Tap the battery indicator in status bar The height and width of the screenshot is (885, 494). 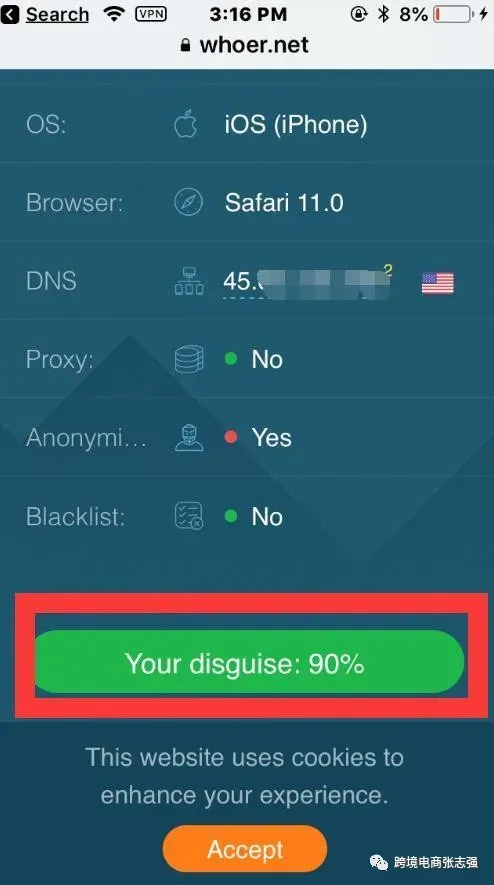click(453, 14)
